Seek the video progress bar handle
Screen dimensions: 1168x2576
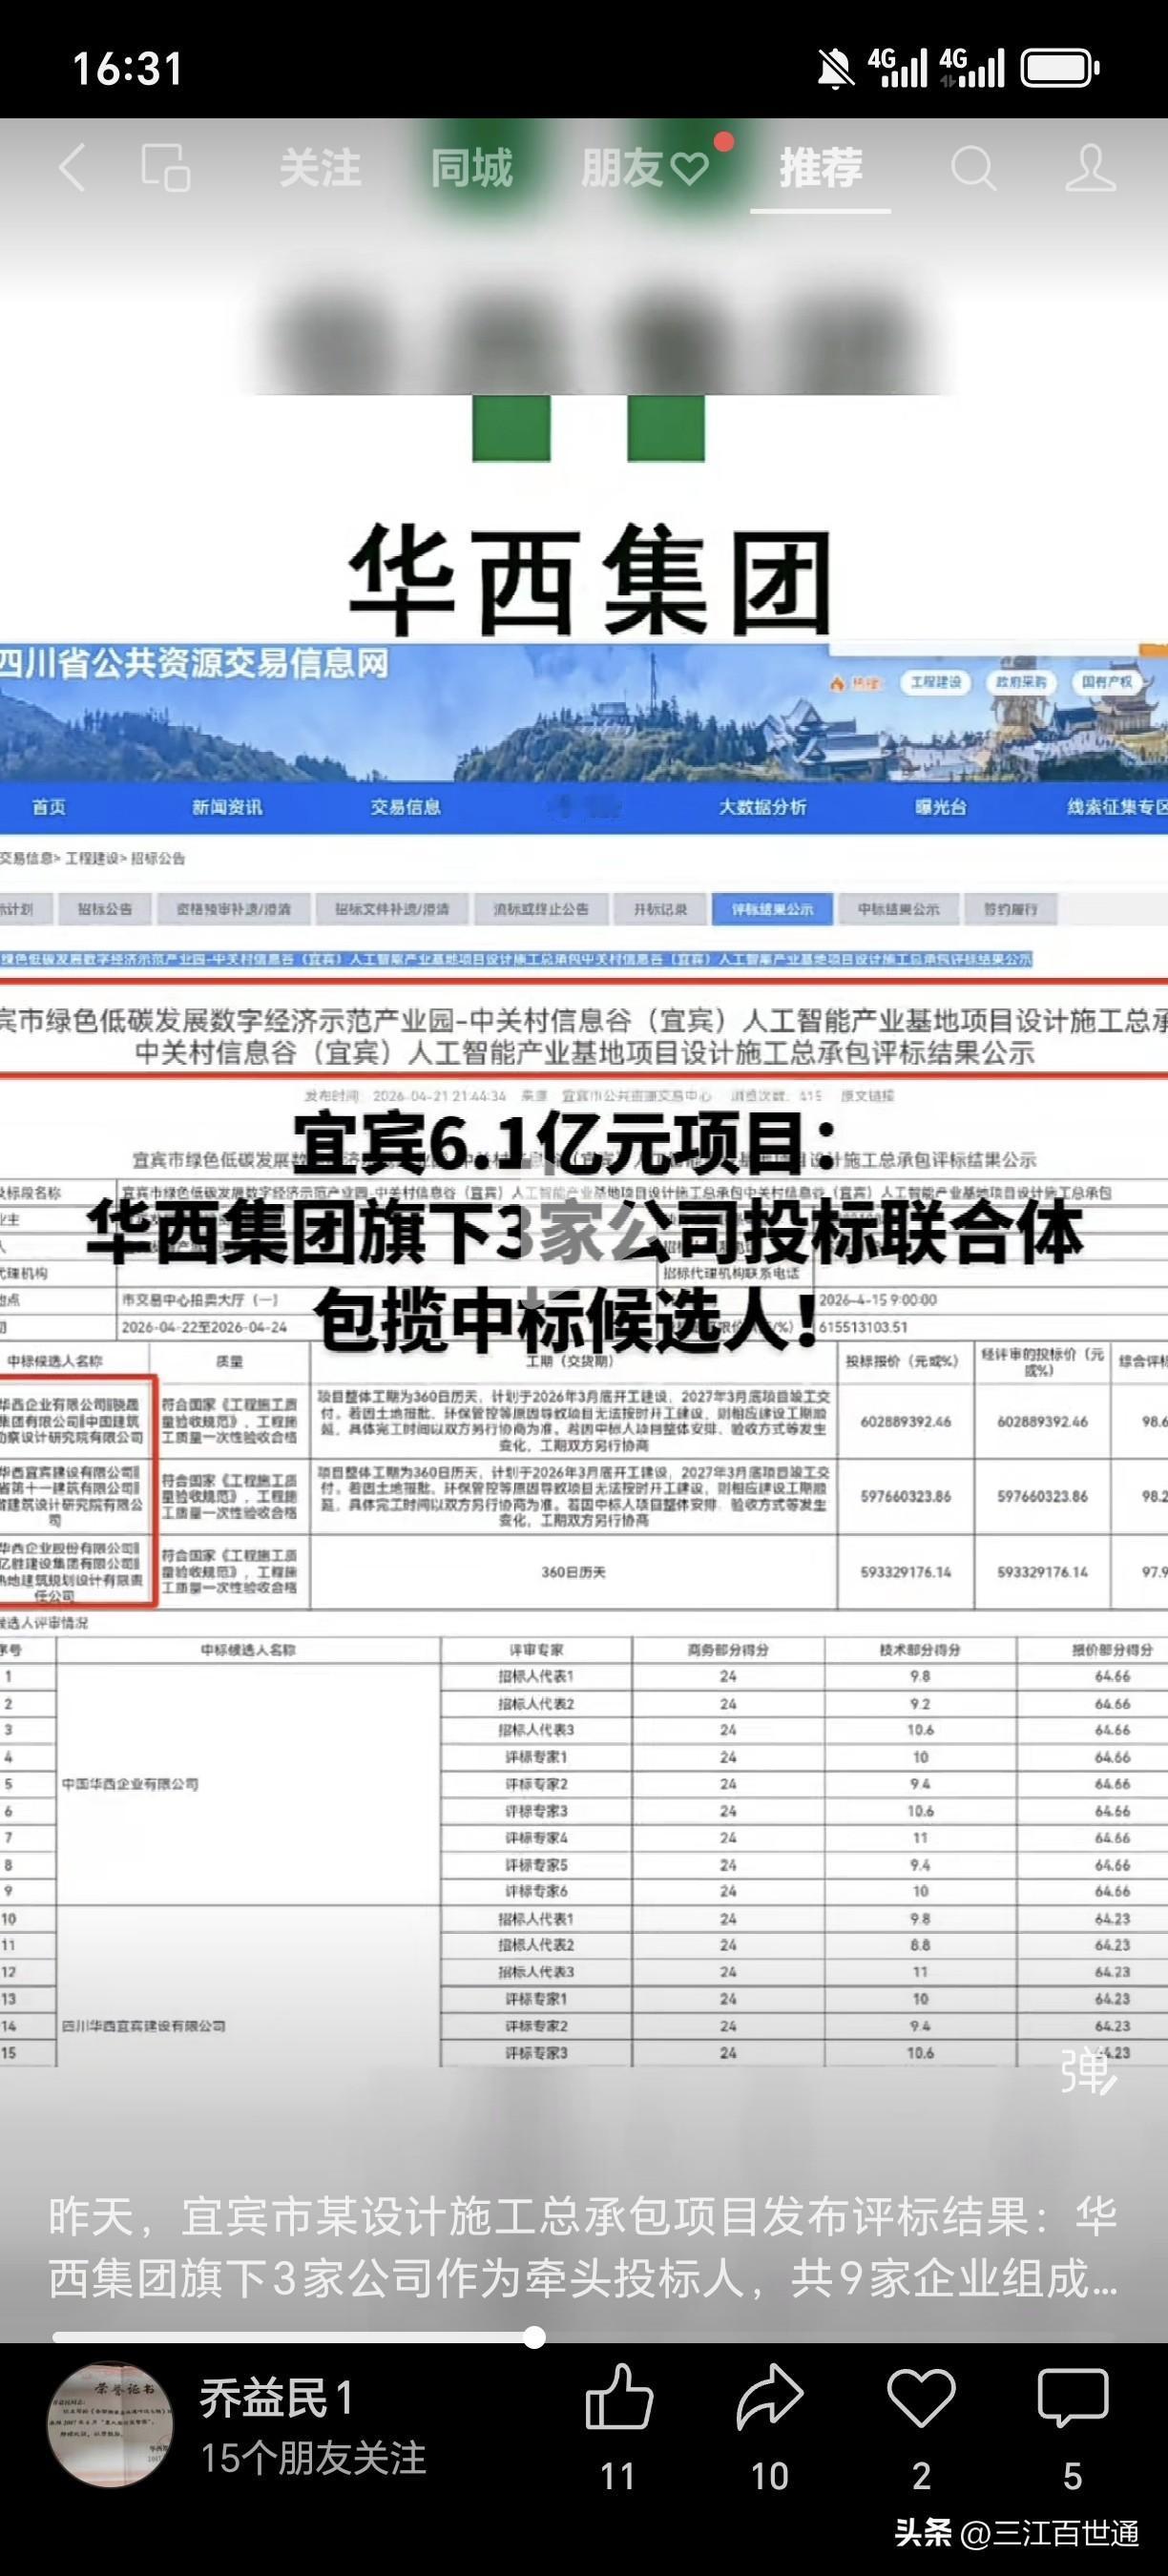tap(534, 2337)
